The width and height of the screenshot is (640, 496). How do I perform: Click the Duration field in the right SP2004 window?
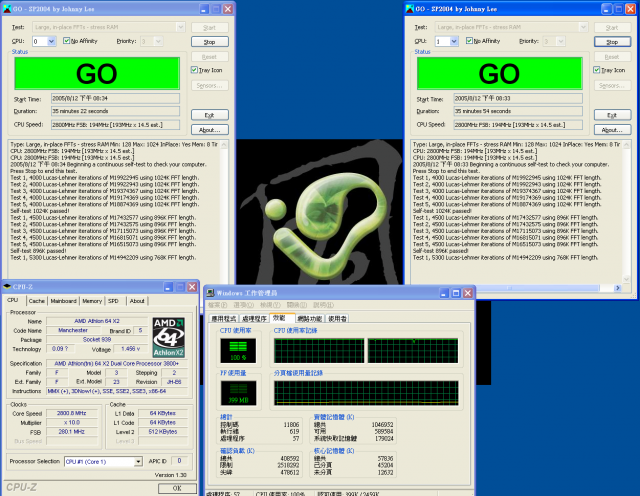point(518,111)
